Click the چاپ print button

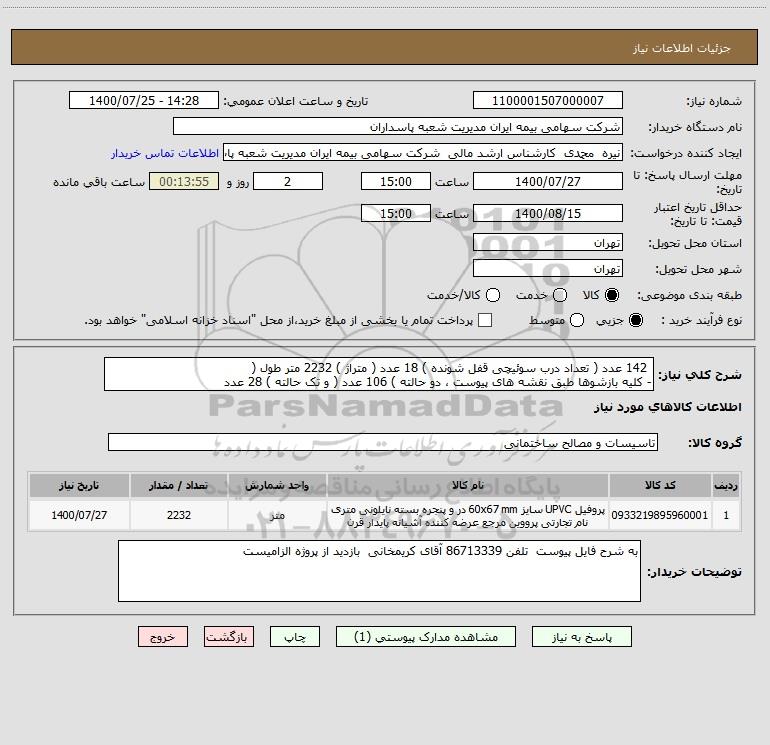tap(295, 637)
